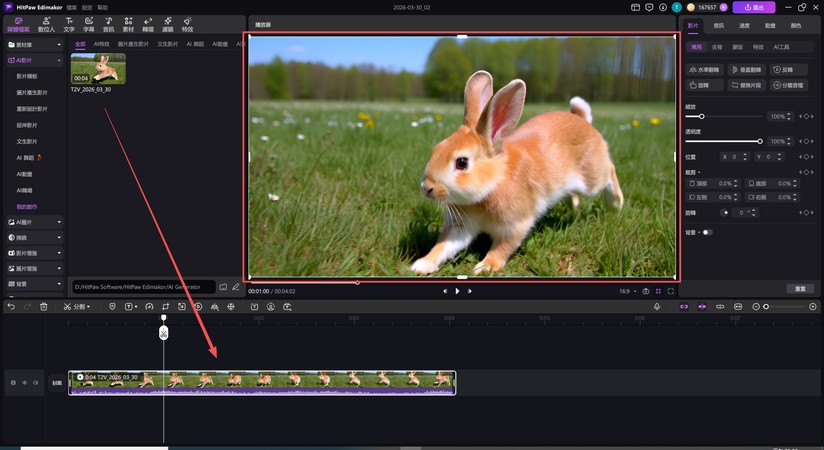Viewport: 824px width, 450px height.
Task: Click the trash delete icon in timeline toolbar
Action: pos(43,306)
